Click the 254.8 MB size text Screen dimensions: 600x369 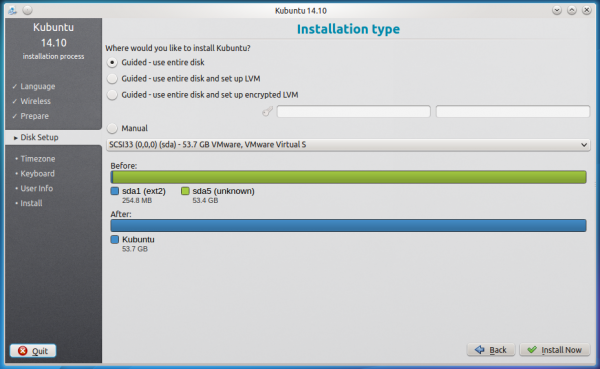point(137,201)
